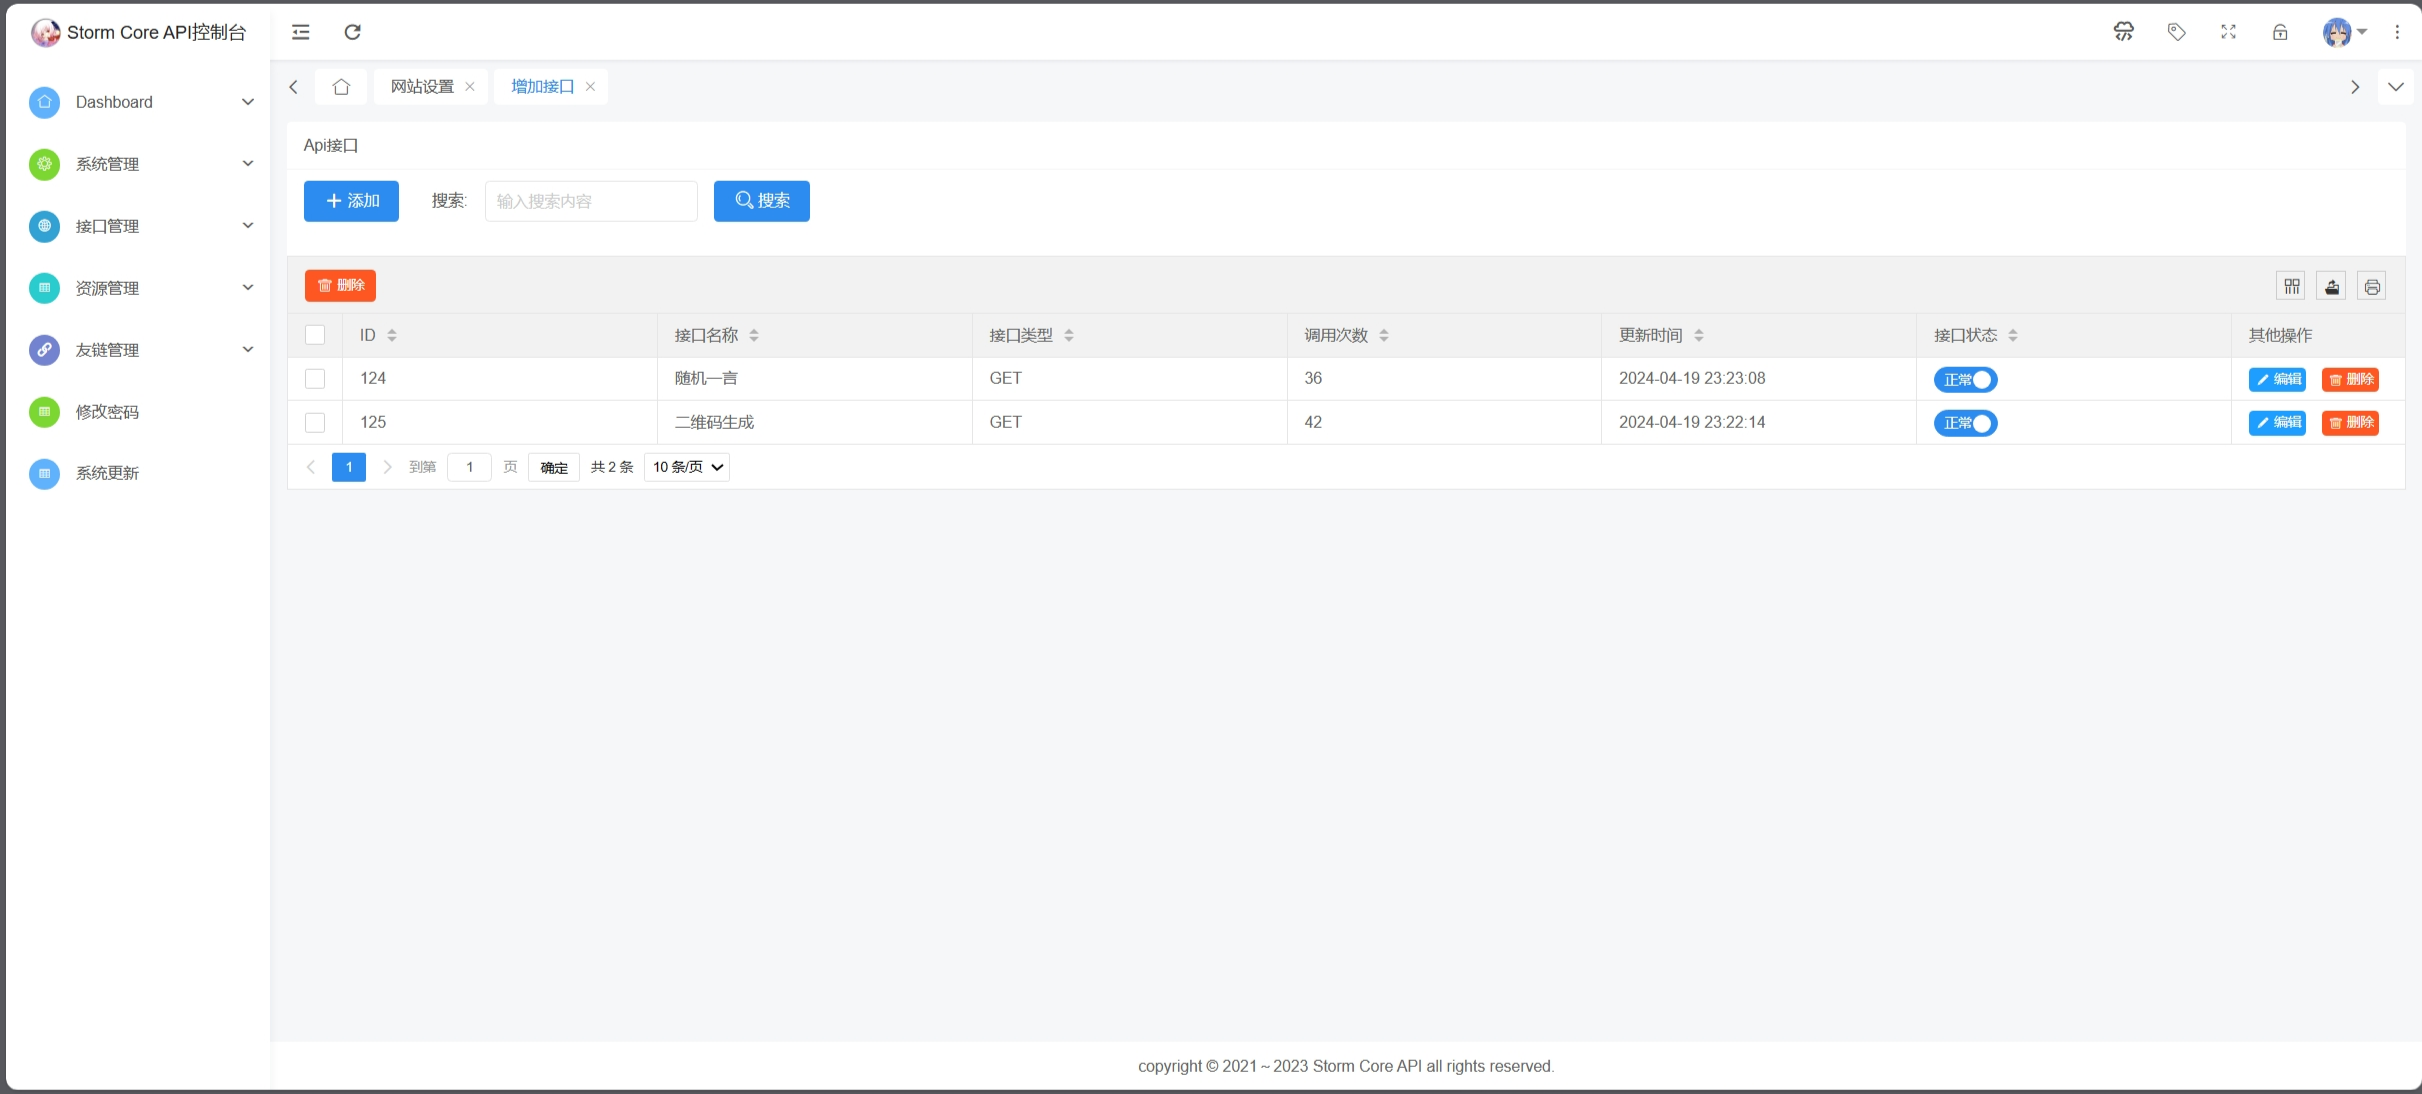Sort by ID column arrows
The image size is (2422, 1094).
point(392,335)
